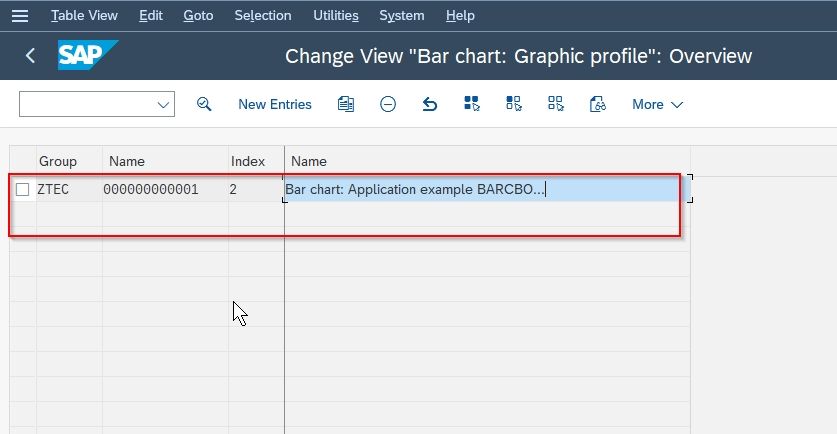Click the New Entries button
837x434 pixels.
(x=275, y=105)
